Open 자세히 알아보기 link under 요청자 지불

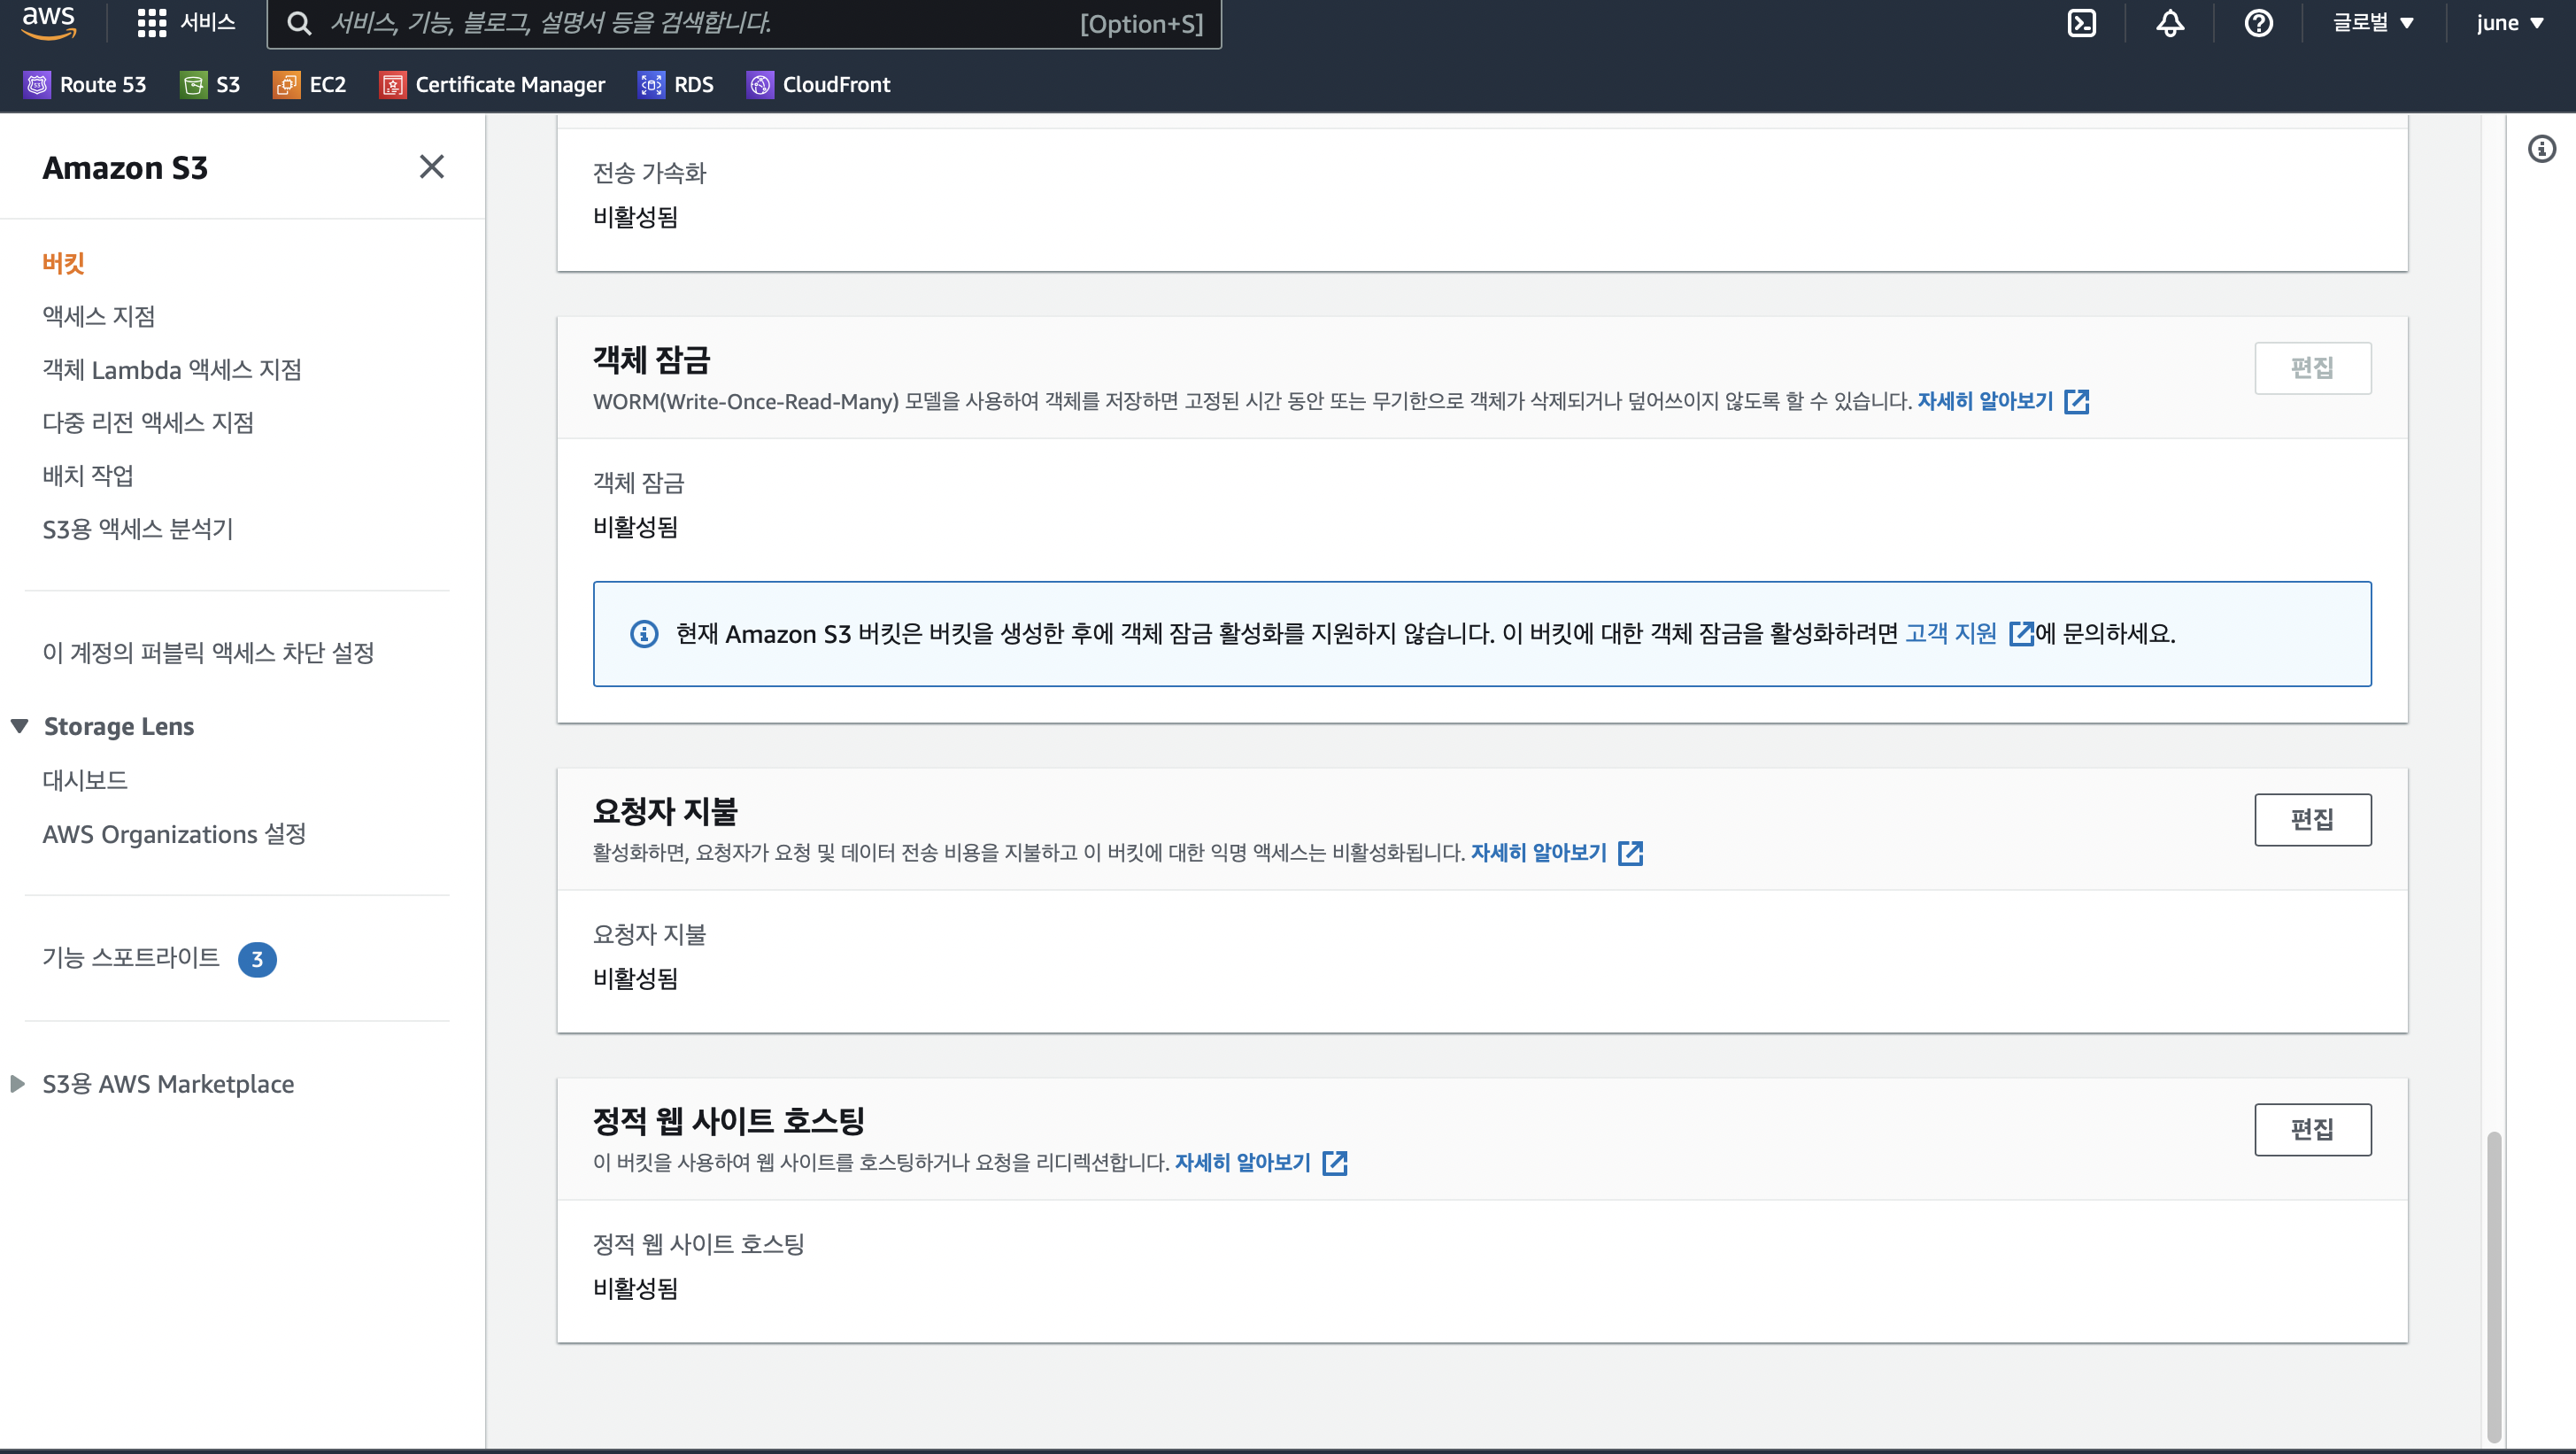(1539, 853)
